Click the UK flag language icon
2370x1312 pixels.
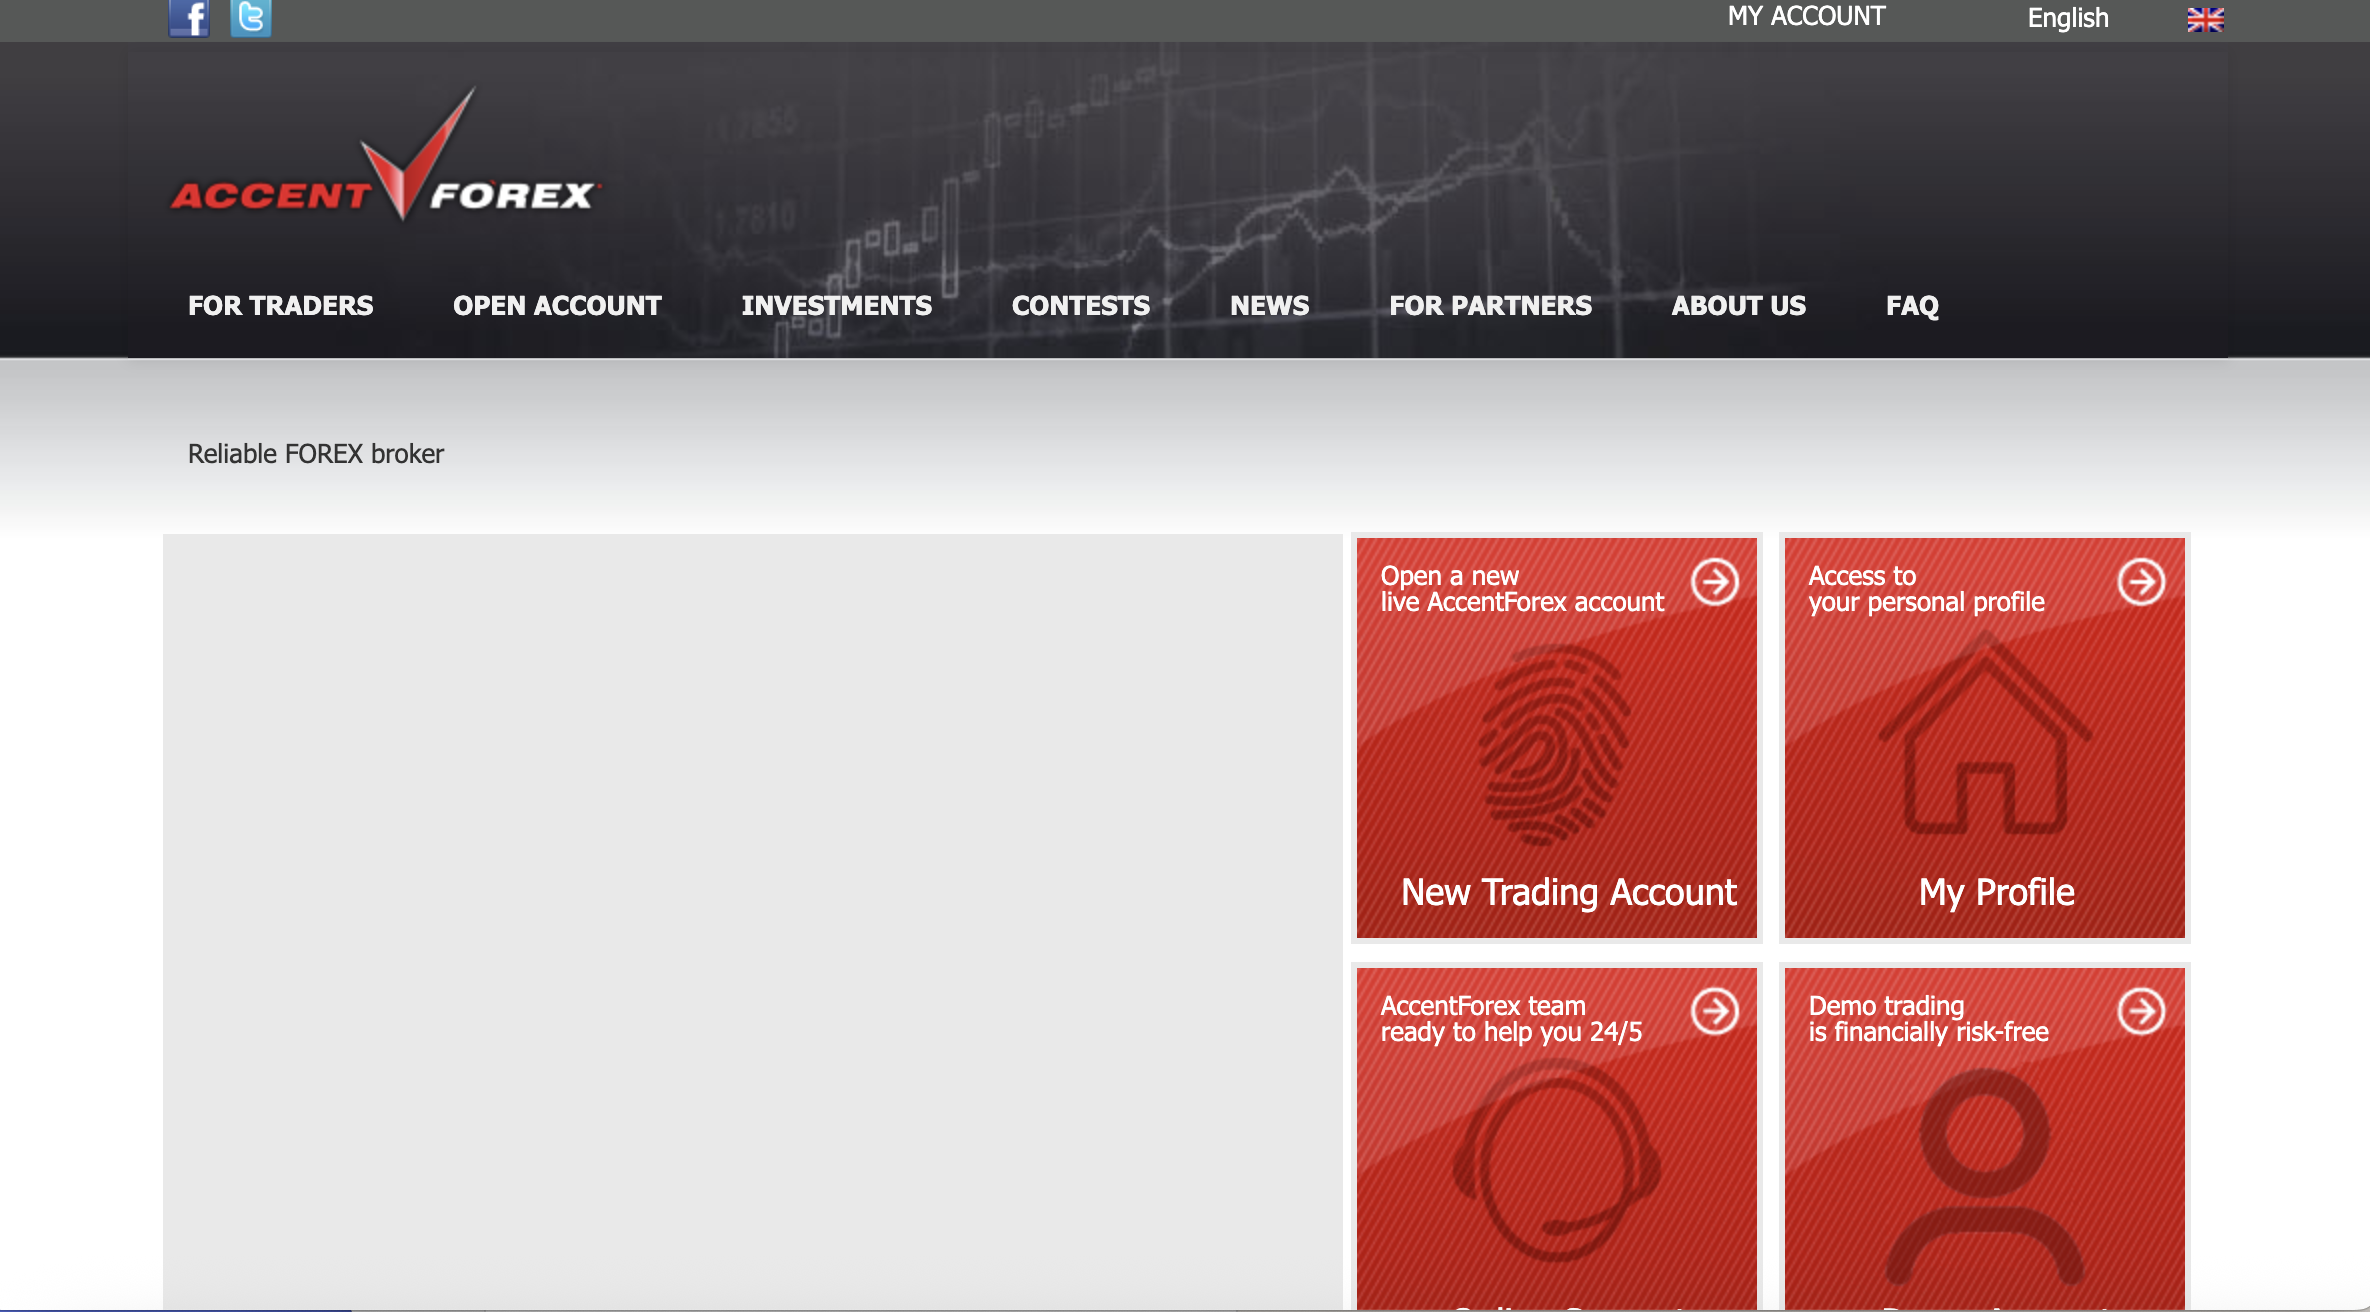(2204, 17)
